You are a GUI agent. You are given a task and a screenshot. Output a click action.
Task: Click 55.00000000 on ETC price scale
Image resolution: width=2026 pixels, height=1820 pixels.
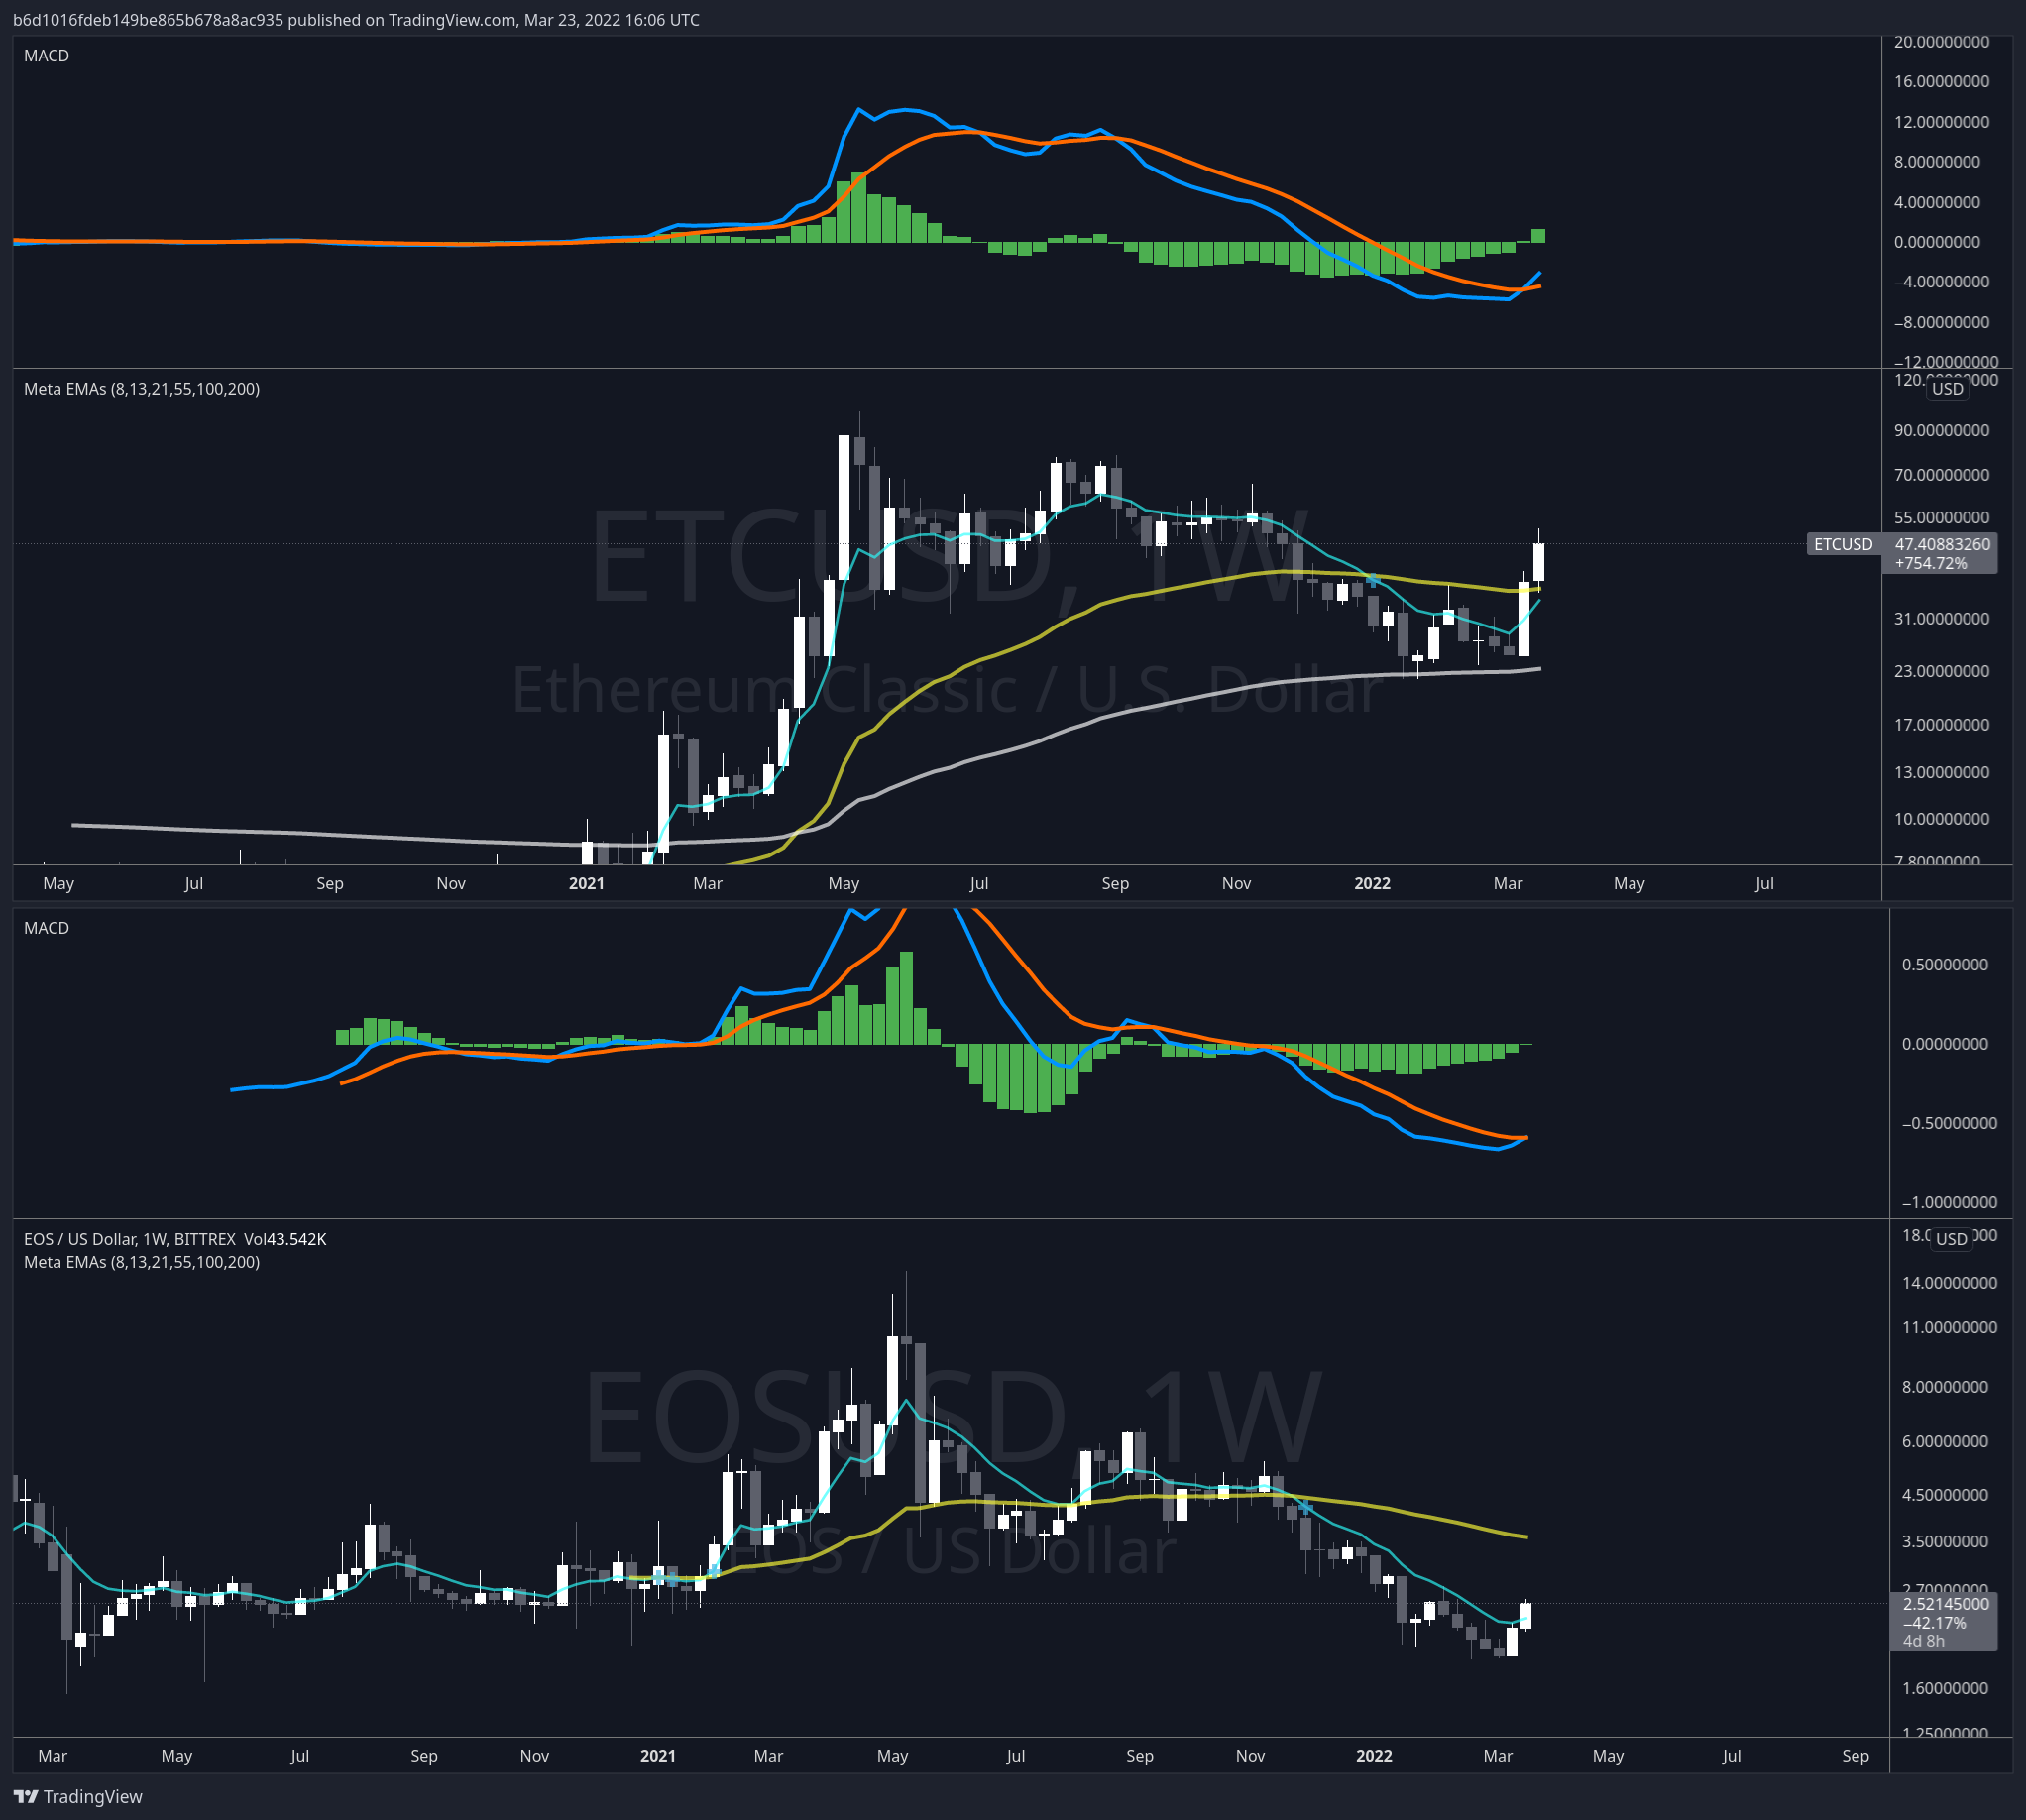point(1941,518)
